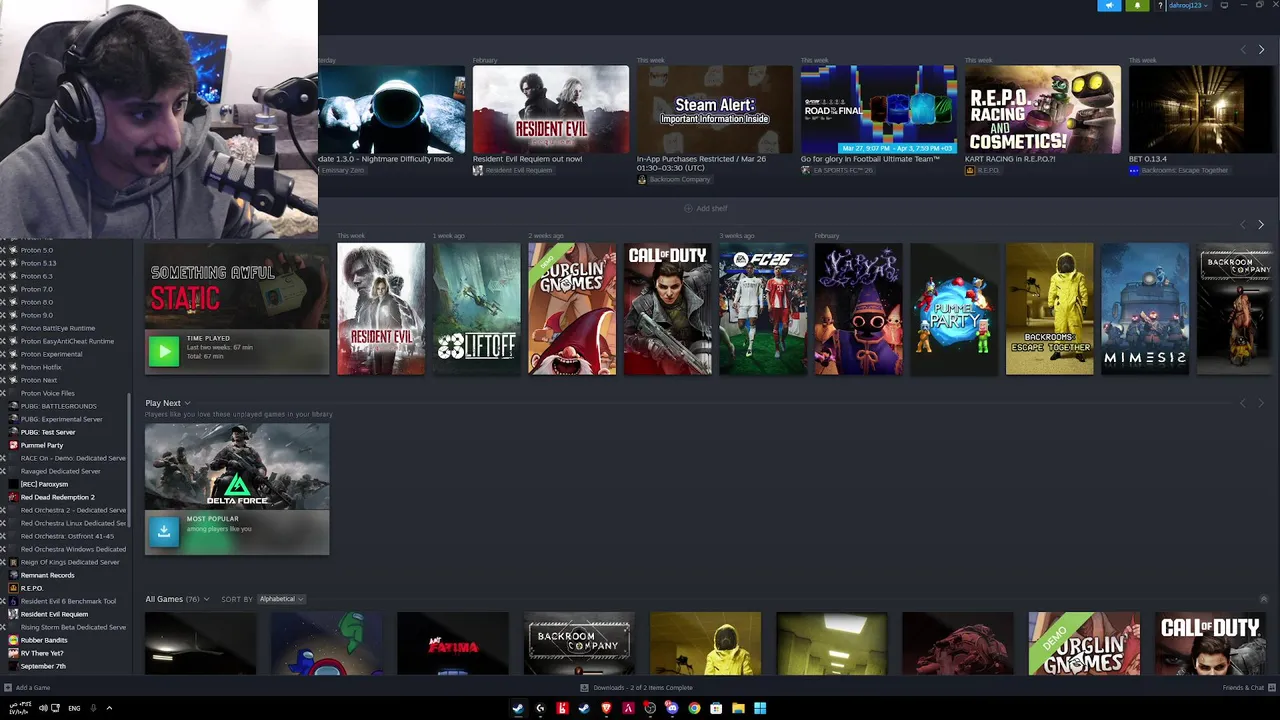Open the Windows Start button in the taskbar
This screenshot has height=720, width=1280.
(x=760, y=708)
